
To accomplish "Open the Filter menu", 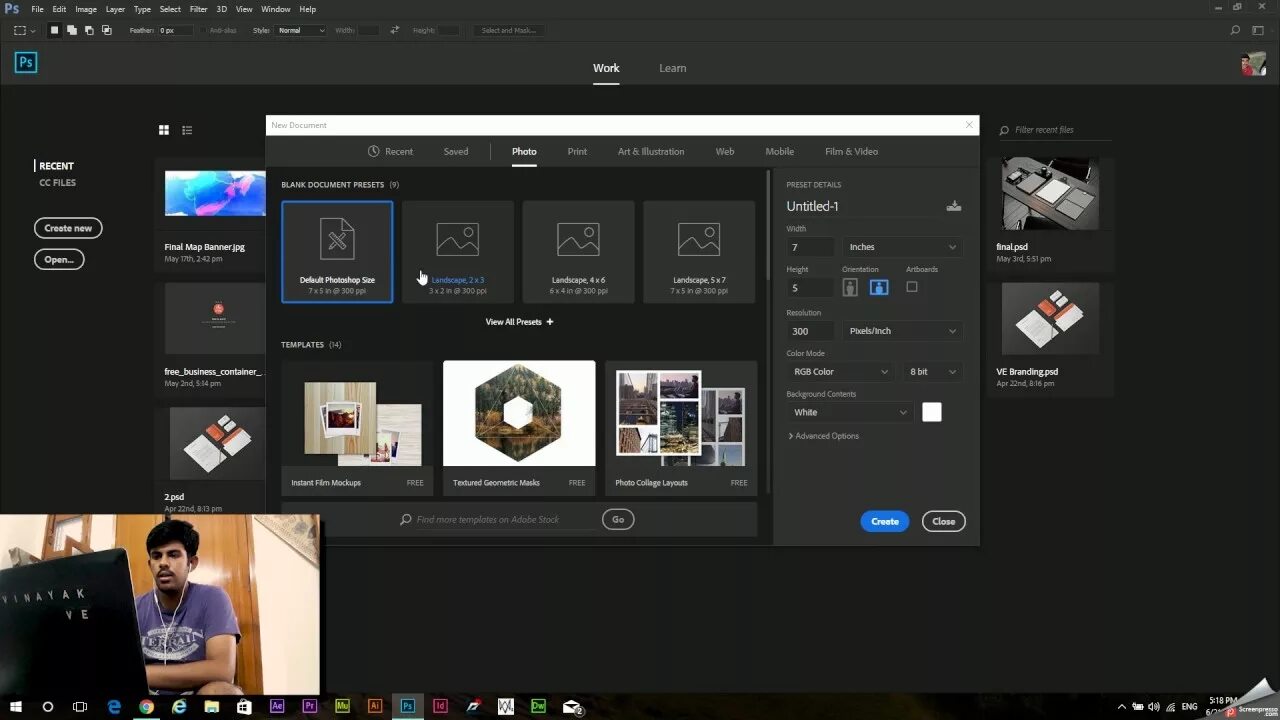I will (199, 9).
